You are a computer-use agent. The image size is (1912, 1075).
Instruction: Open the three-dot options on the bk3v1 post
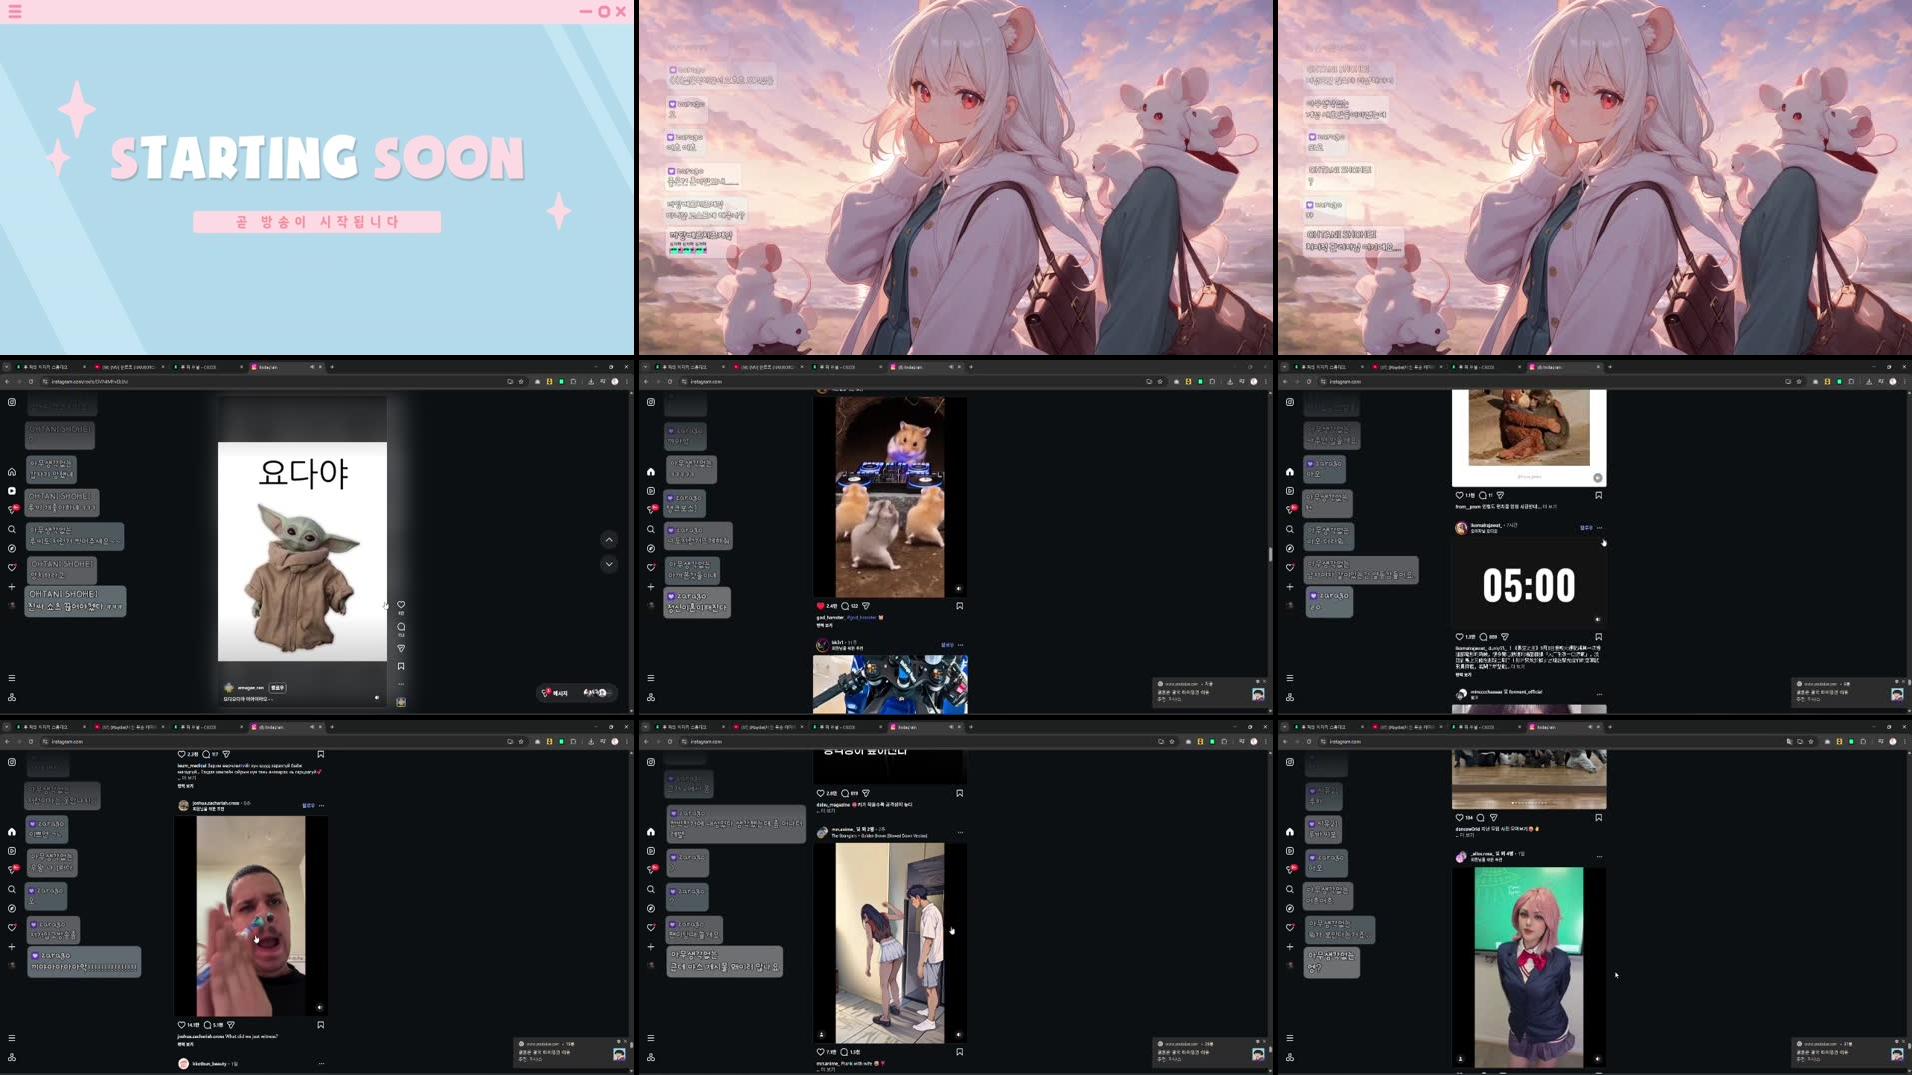tap(961, 644)
